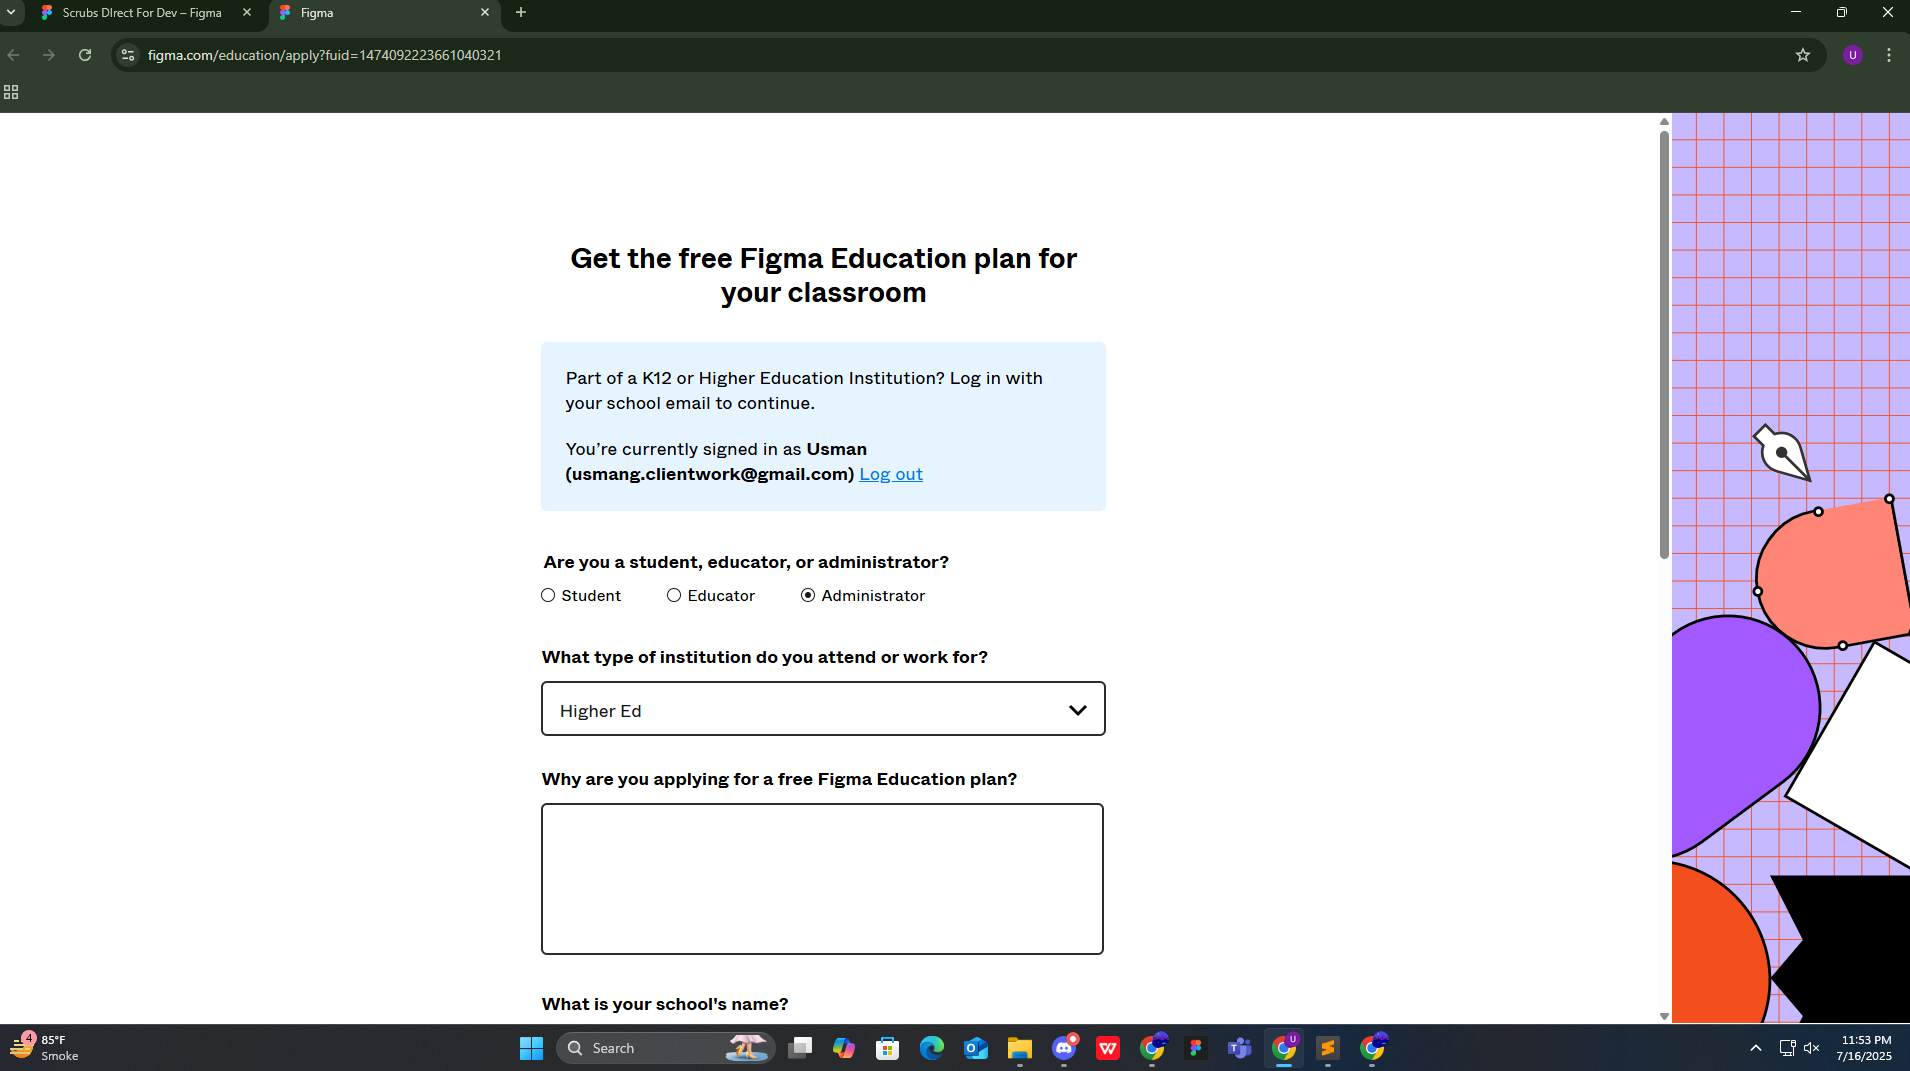Open Microsoft Edge from taskbar

(x=932, y=1048)
